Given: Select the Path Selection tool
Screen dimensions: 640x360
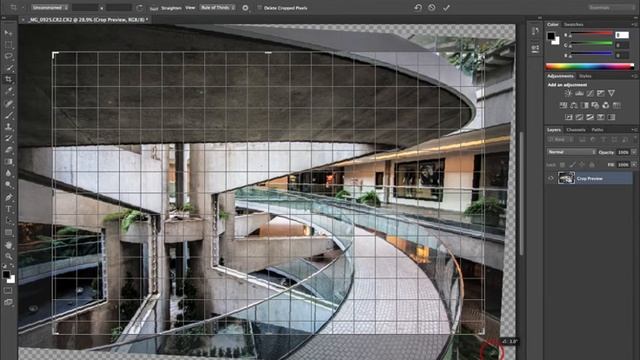Looking at the screenshot, I should (x=8, y=221).
